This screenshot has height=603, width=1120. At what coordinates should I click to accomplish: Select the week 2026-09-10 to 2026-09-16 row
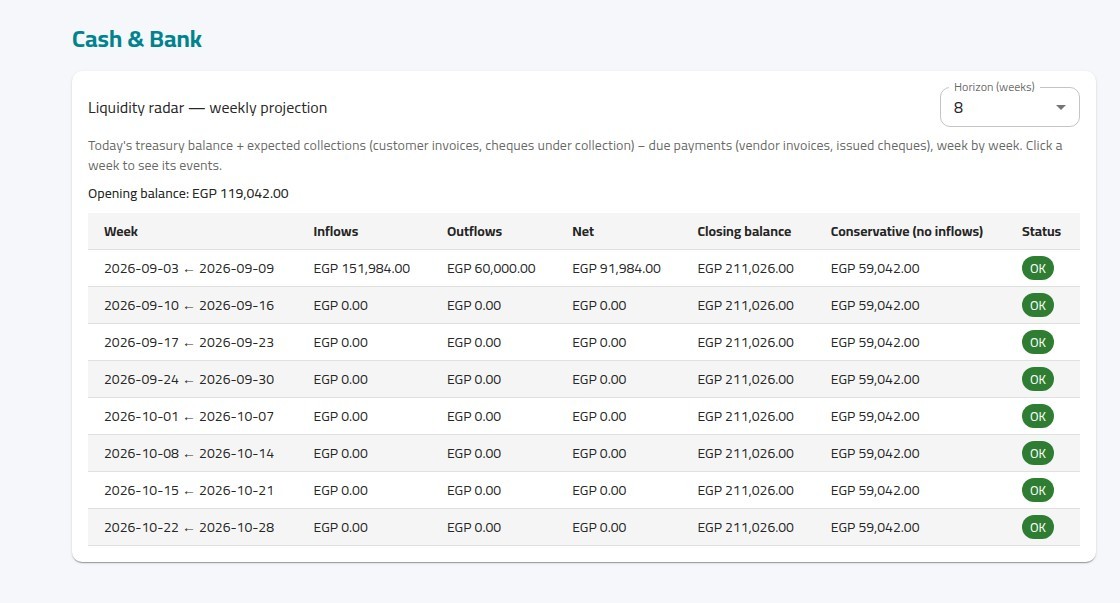click(x=584, y=306)
